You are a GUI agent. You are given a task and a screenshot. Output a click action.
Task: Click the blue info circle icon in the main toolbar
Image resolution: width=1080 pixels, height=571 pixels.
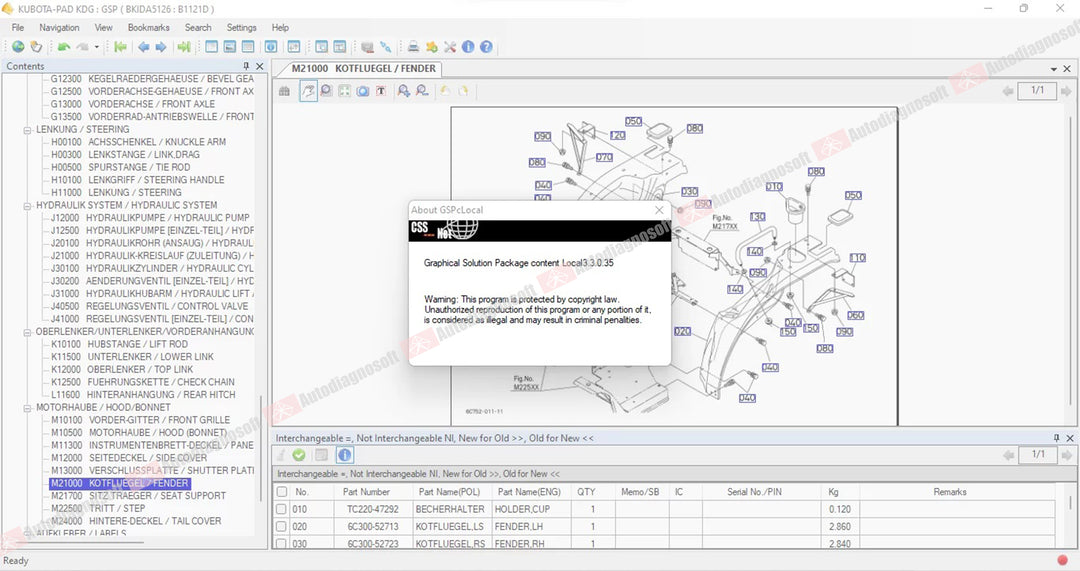tap(468, 47)
